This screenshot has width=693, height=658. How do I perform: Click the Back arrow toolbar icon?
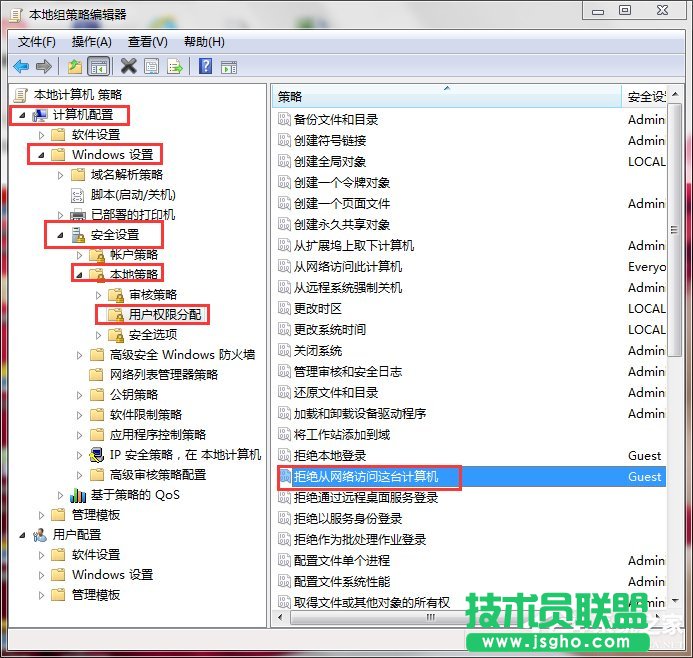coord(21,67)
